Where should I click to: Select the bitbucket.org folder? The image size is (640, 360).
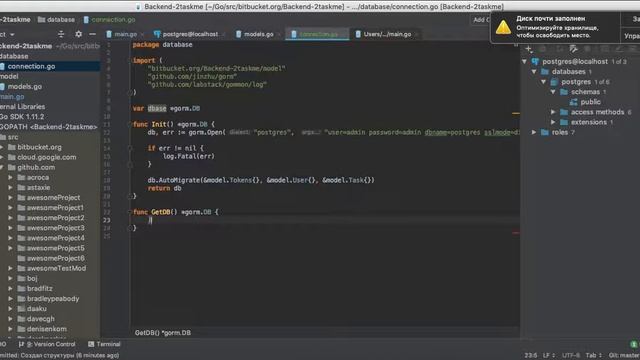point(39,147)
